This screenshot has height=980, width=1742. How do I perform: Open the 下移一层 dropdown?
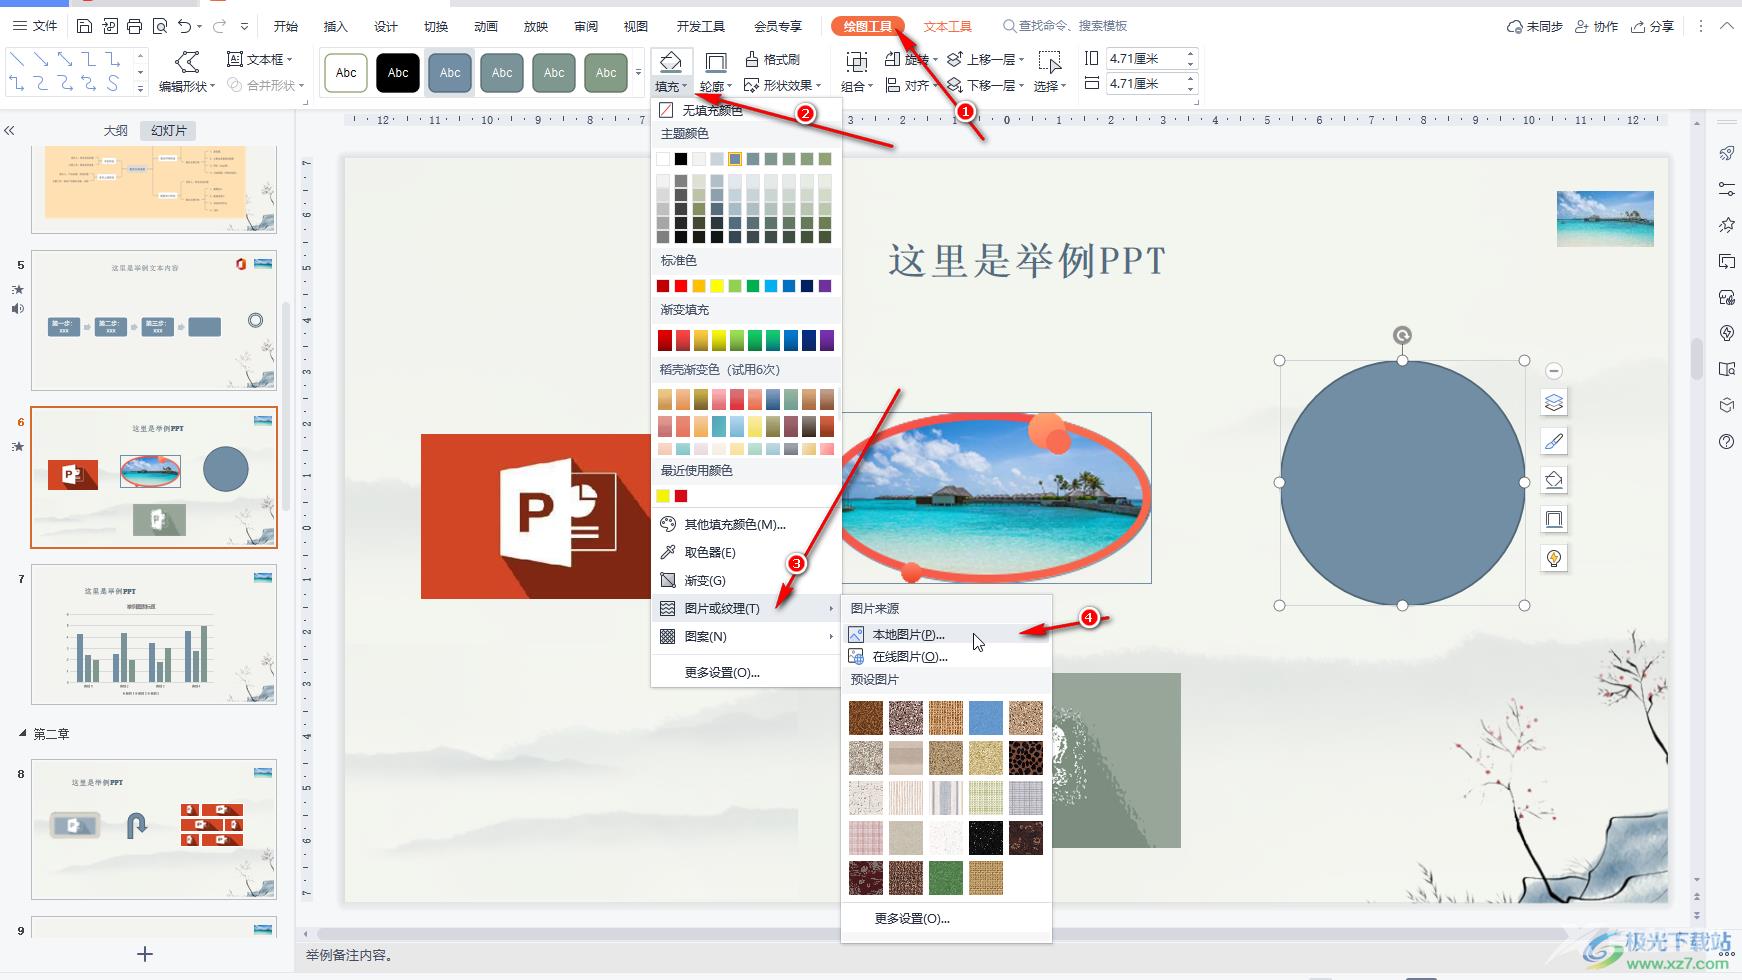[x=985, y=86]
